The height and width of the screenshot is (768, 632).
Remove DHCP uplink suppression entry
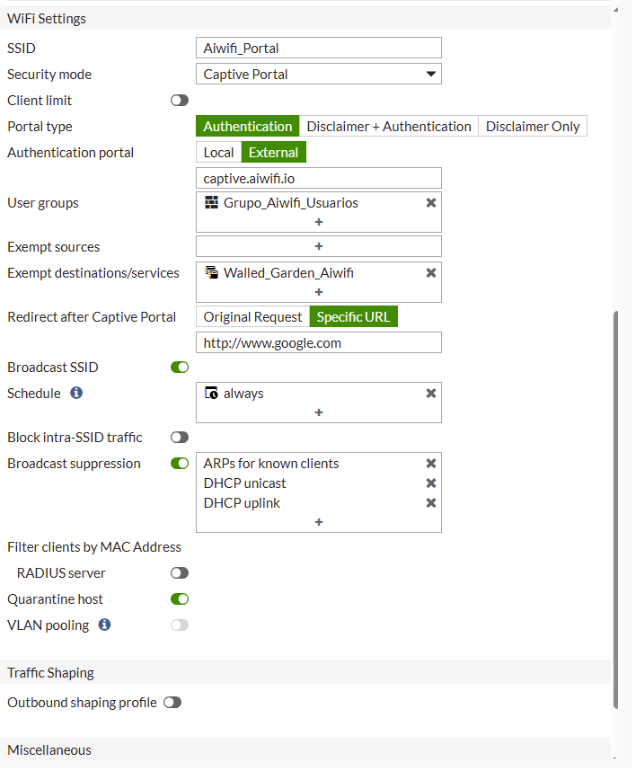tap(431, 503)
